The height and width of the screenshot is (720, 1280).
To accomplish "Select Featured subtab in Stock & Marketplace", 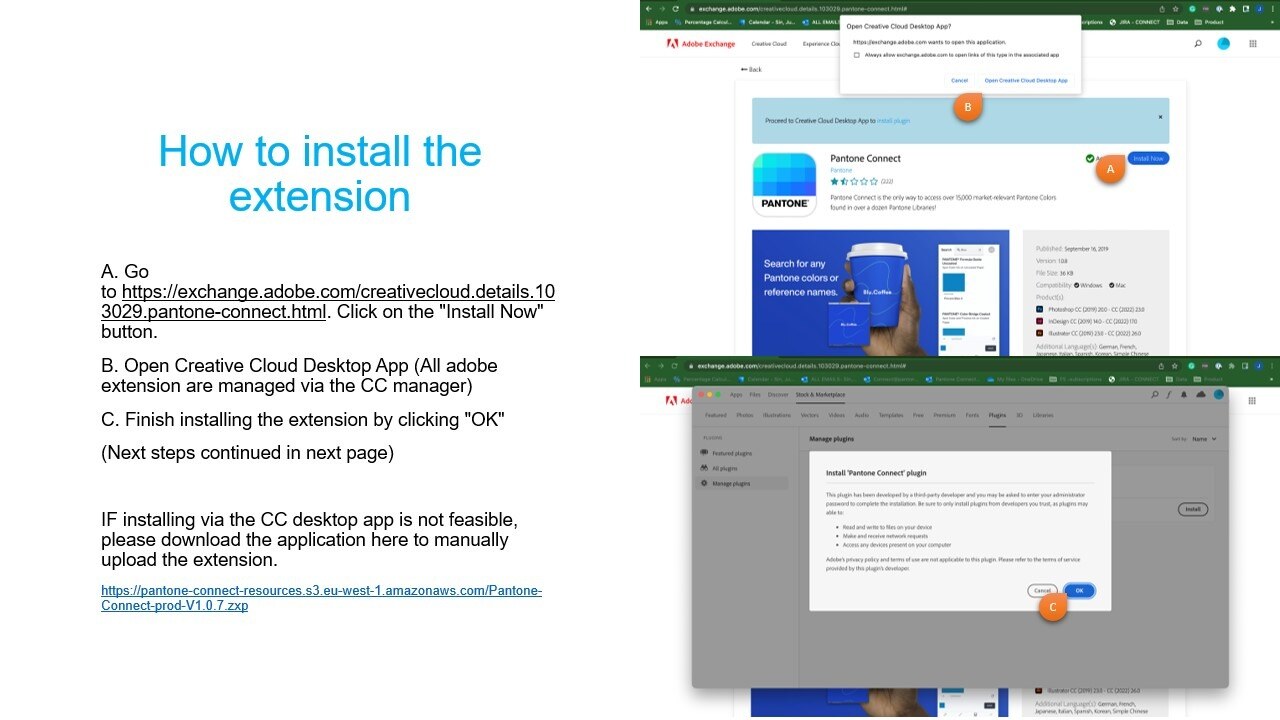I will point(716,414).
